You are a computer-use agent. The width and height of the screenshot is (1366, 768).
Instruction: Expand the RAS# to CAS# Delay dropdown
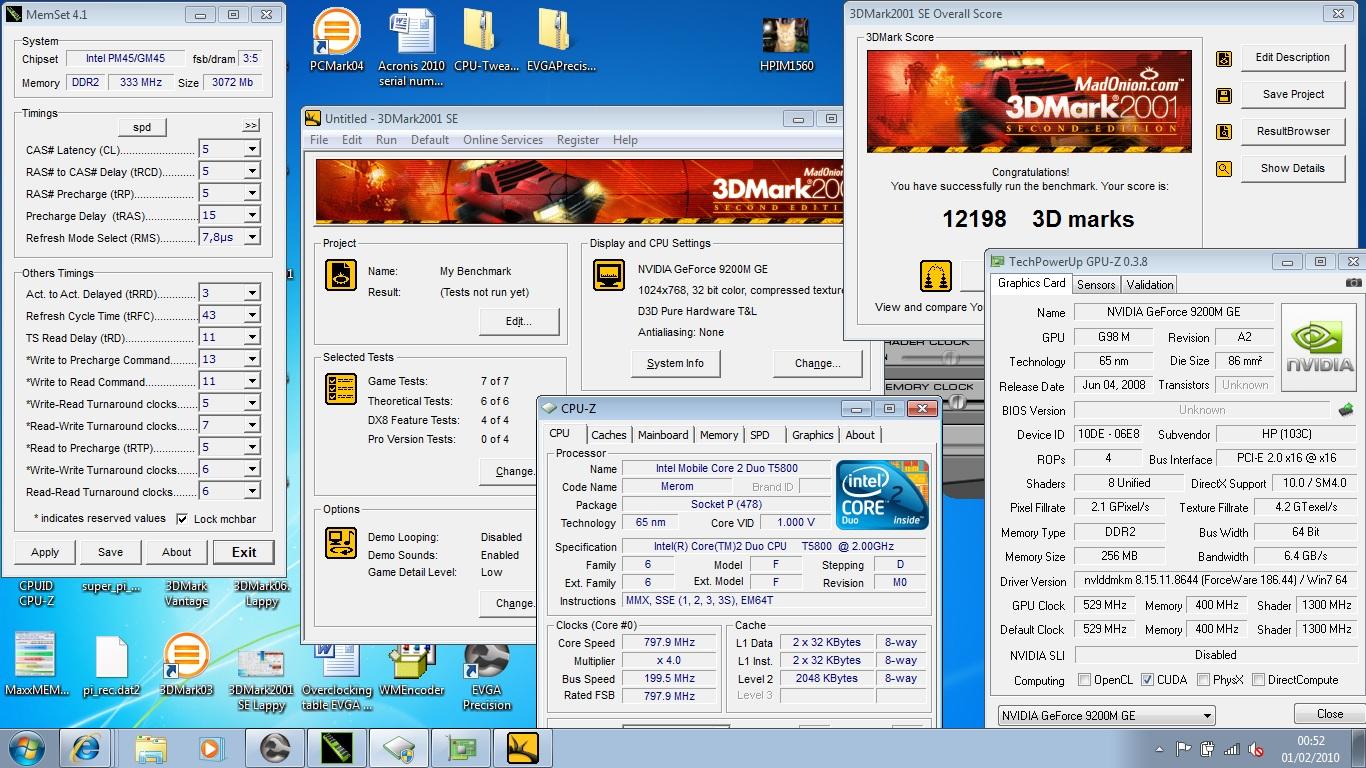[252, 172]
